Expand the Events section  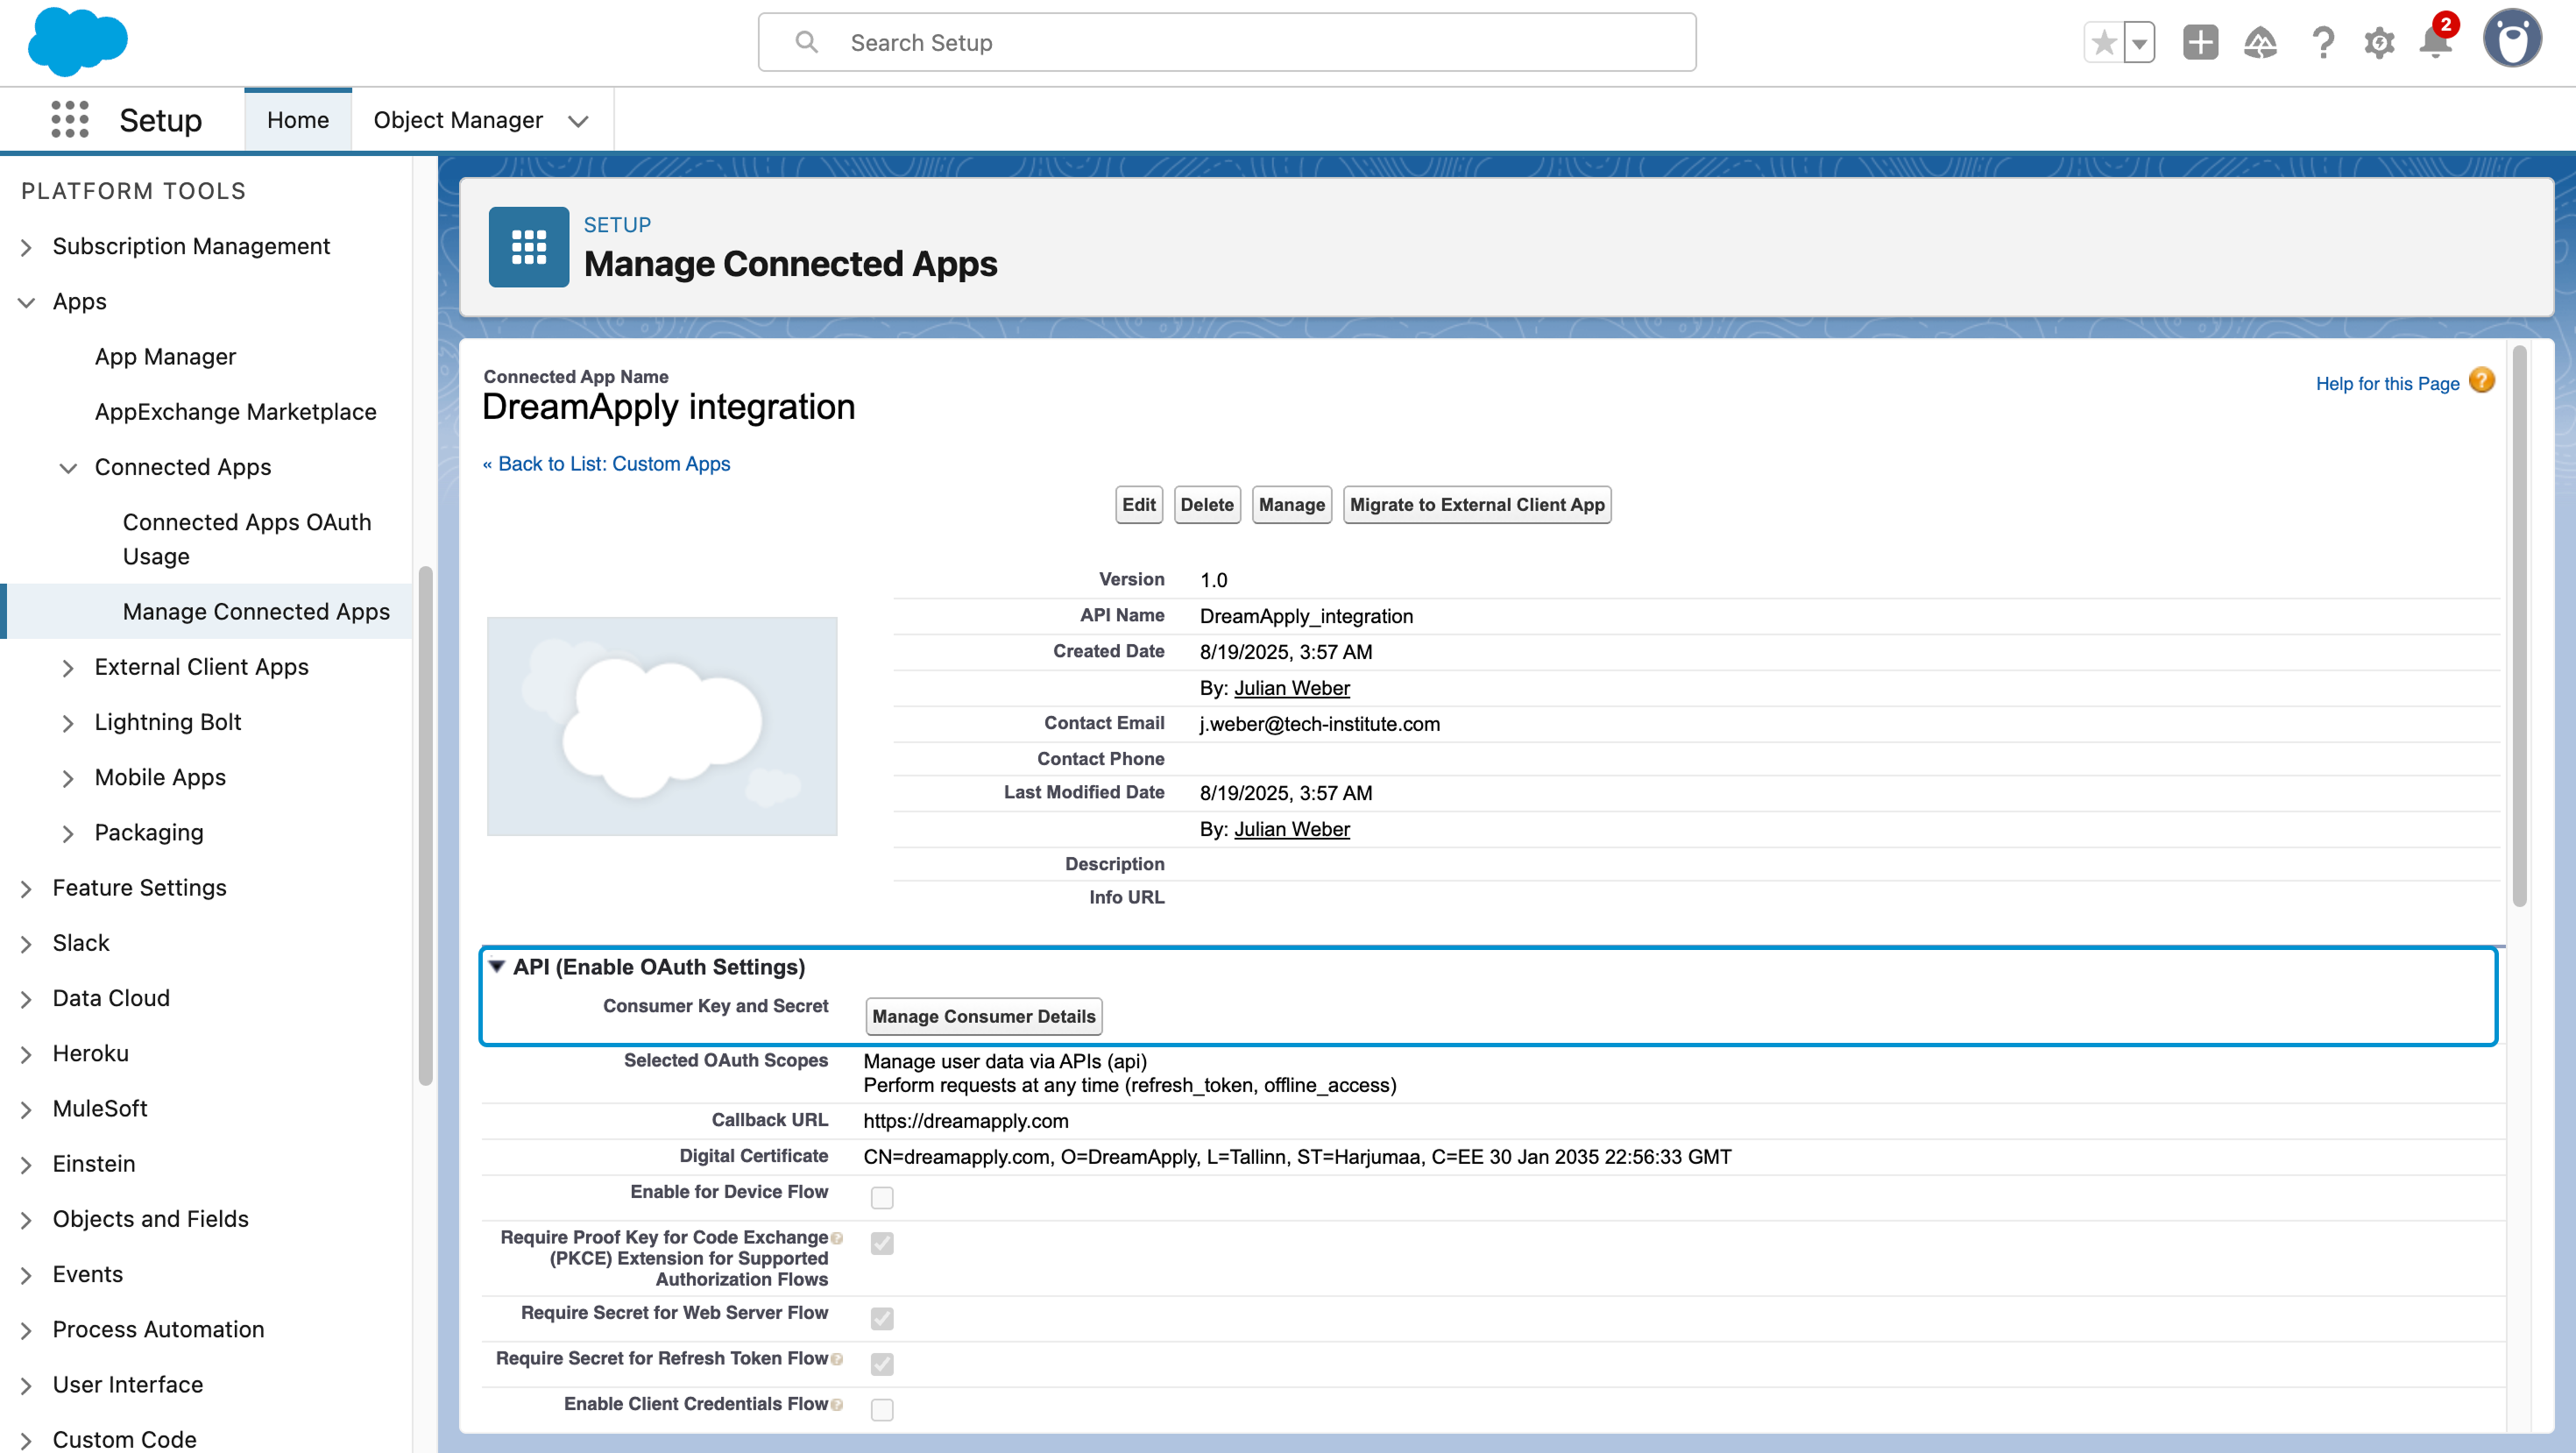(x=26, y=1275)
